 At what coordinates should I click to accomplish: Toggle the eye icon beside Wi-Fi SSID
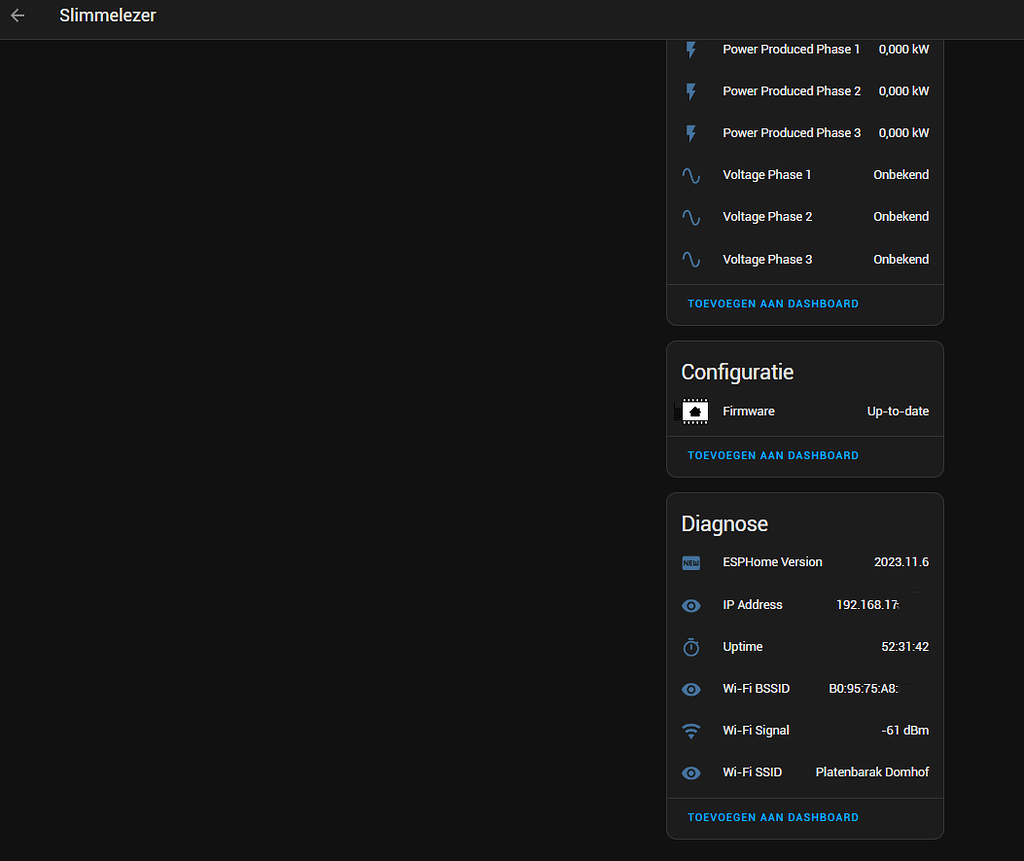coord(691,773)
